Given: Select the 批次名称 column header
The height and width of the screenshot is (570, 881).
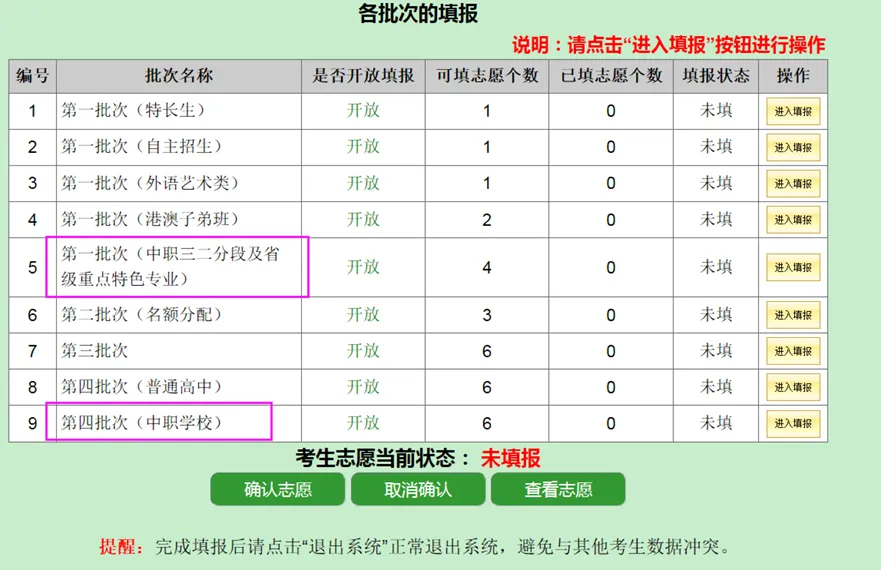Looking at the screenshot, I should click(179, 76).
